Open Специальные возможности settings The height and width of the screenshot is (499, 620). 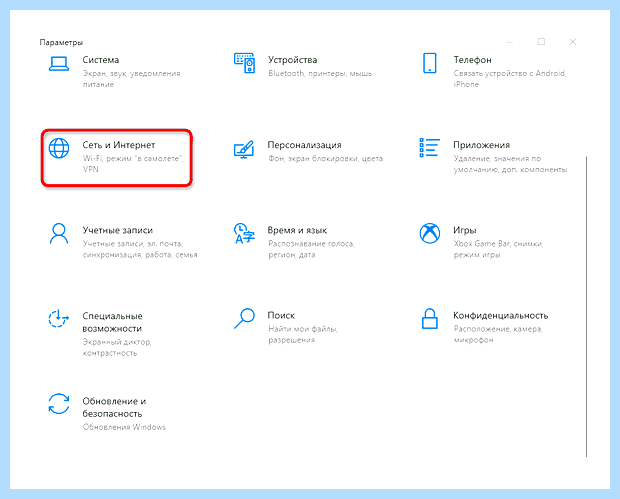click(112, 322)
